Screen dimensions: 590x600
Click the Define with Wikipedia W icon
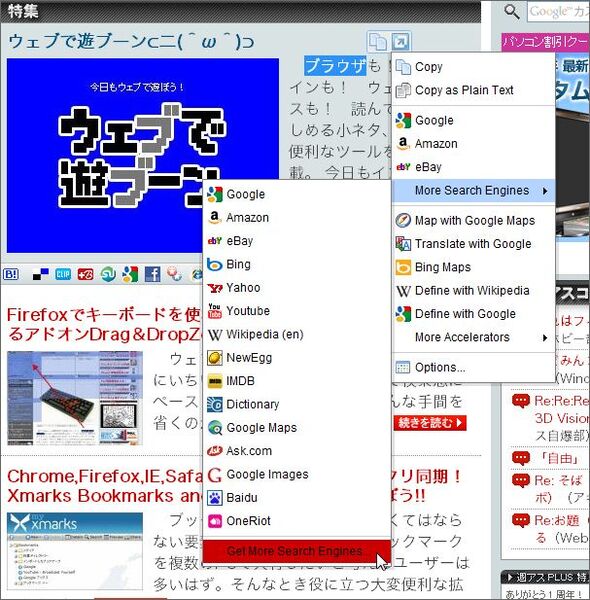pos(403,291)
